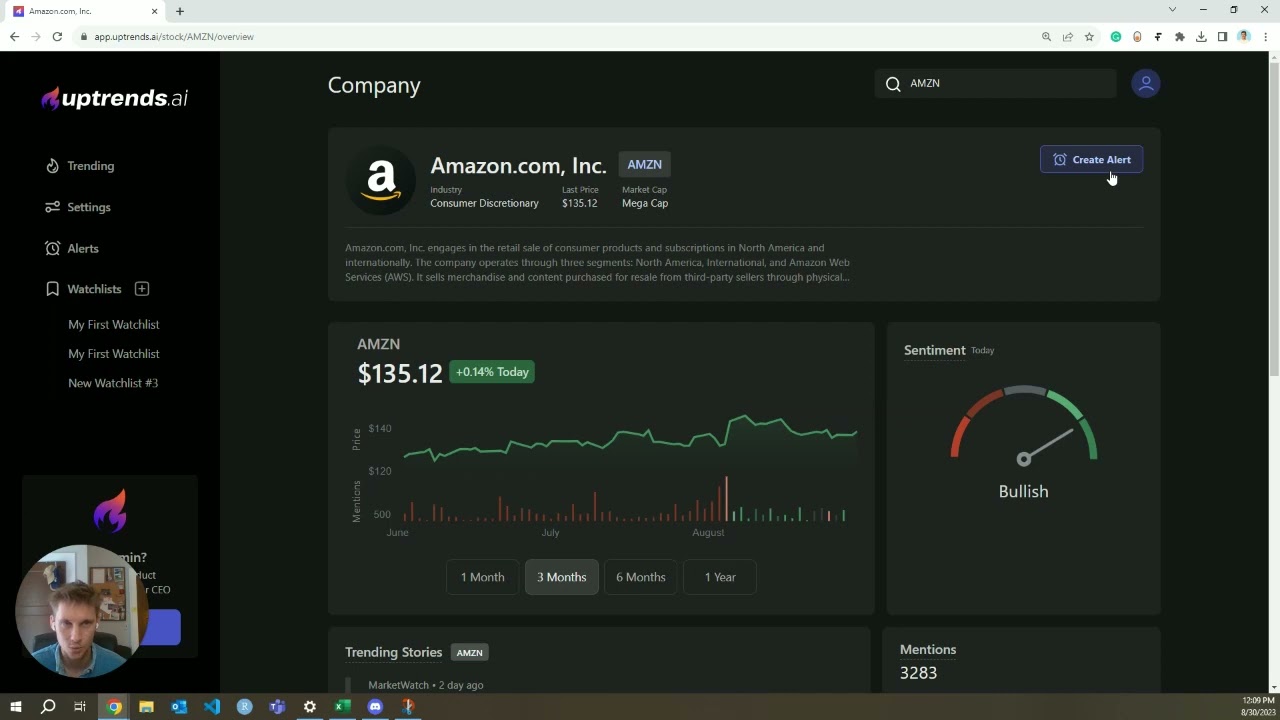Image resolution: width=1280 pixels, height=720 pixels.
Task: Open Microsoft Teams from the taskbar
Action: click(x=277, y=707)
